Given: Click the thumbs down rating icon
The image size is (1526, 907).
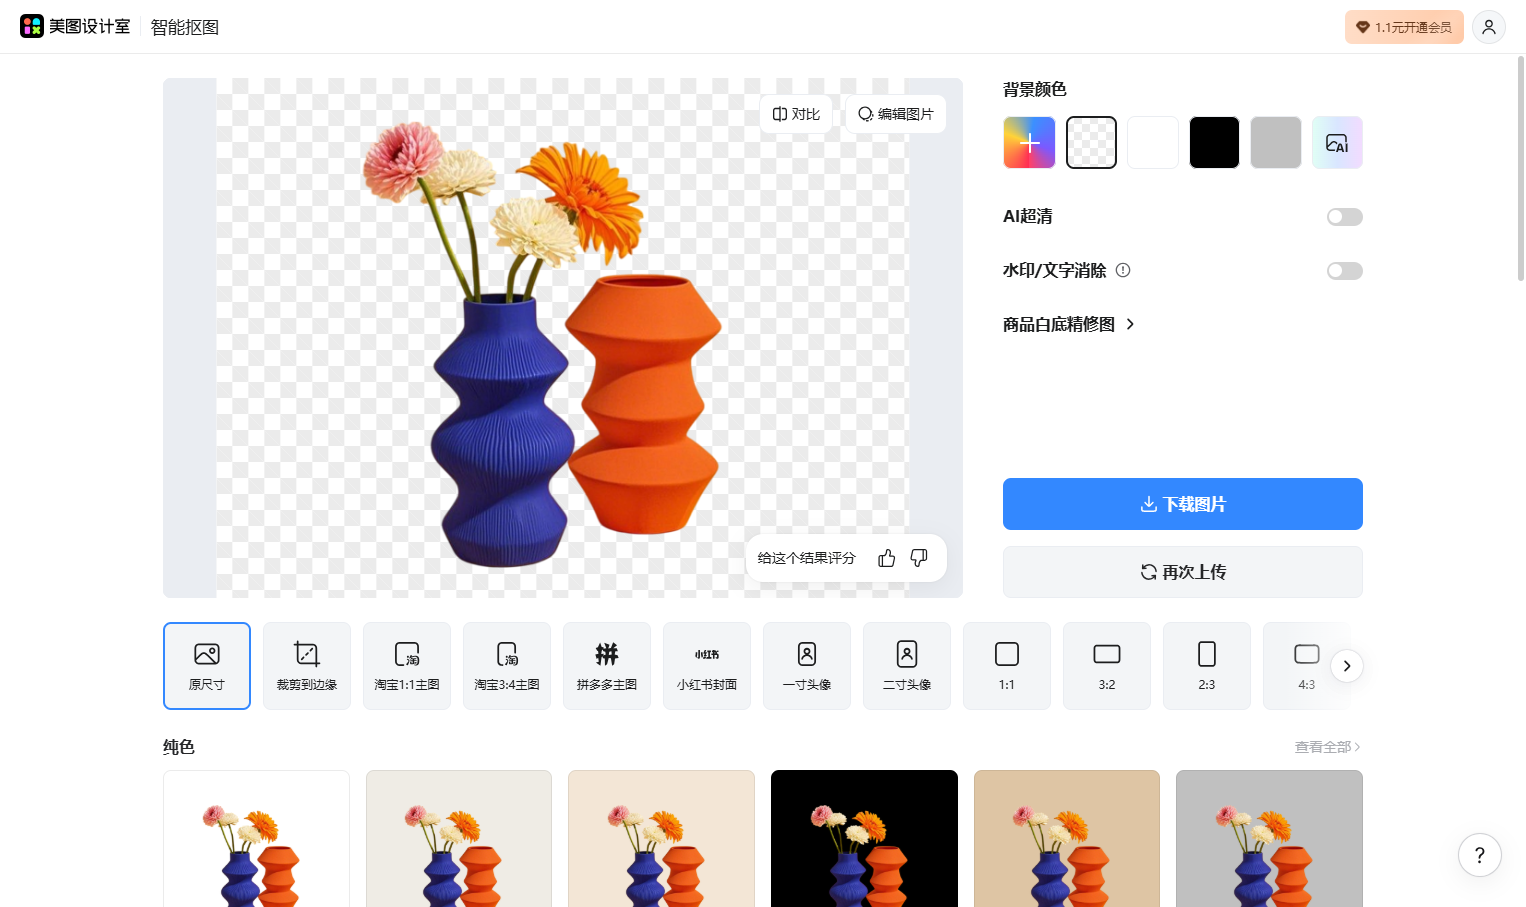Looking at the screenshot, I should point(919,558).
